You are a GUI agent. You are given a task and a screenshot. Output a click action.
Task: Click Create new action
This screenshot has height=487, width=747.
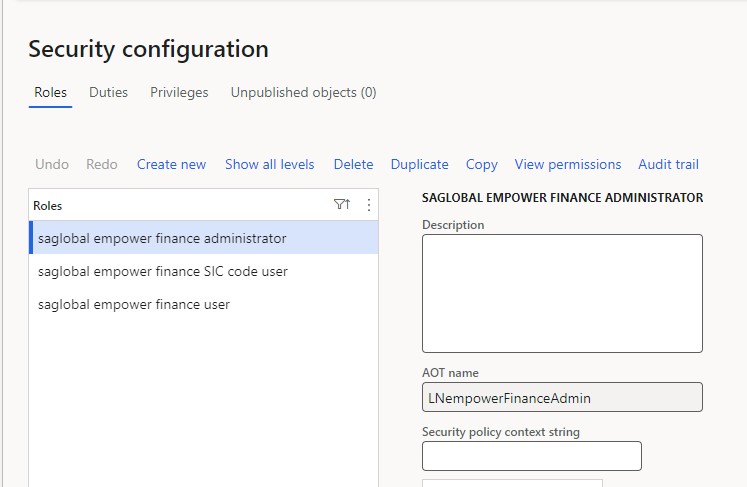click(172, 164)
